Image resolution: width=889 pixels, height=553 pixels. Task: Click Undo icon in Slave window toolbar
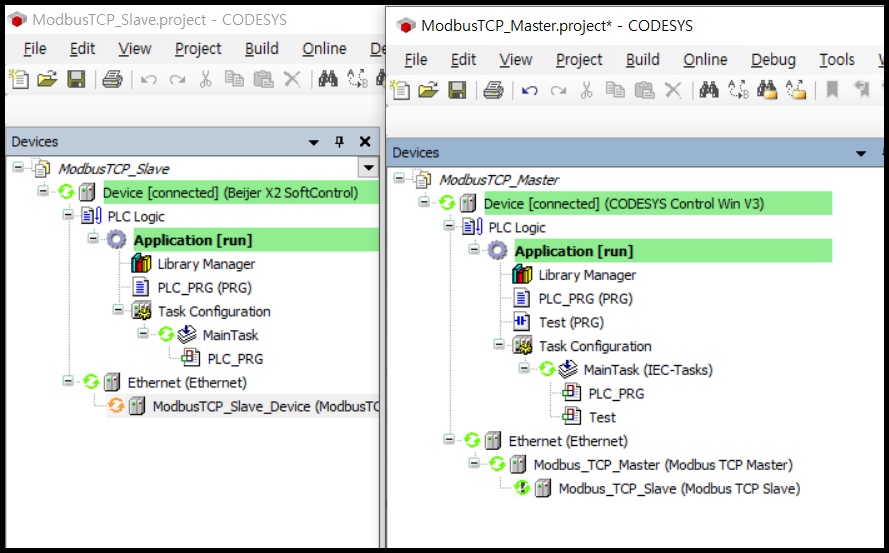pyautogui.click(x=149, y=79)
